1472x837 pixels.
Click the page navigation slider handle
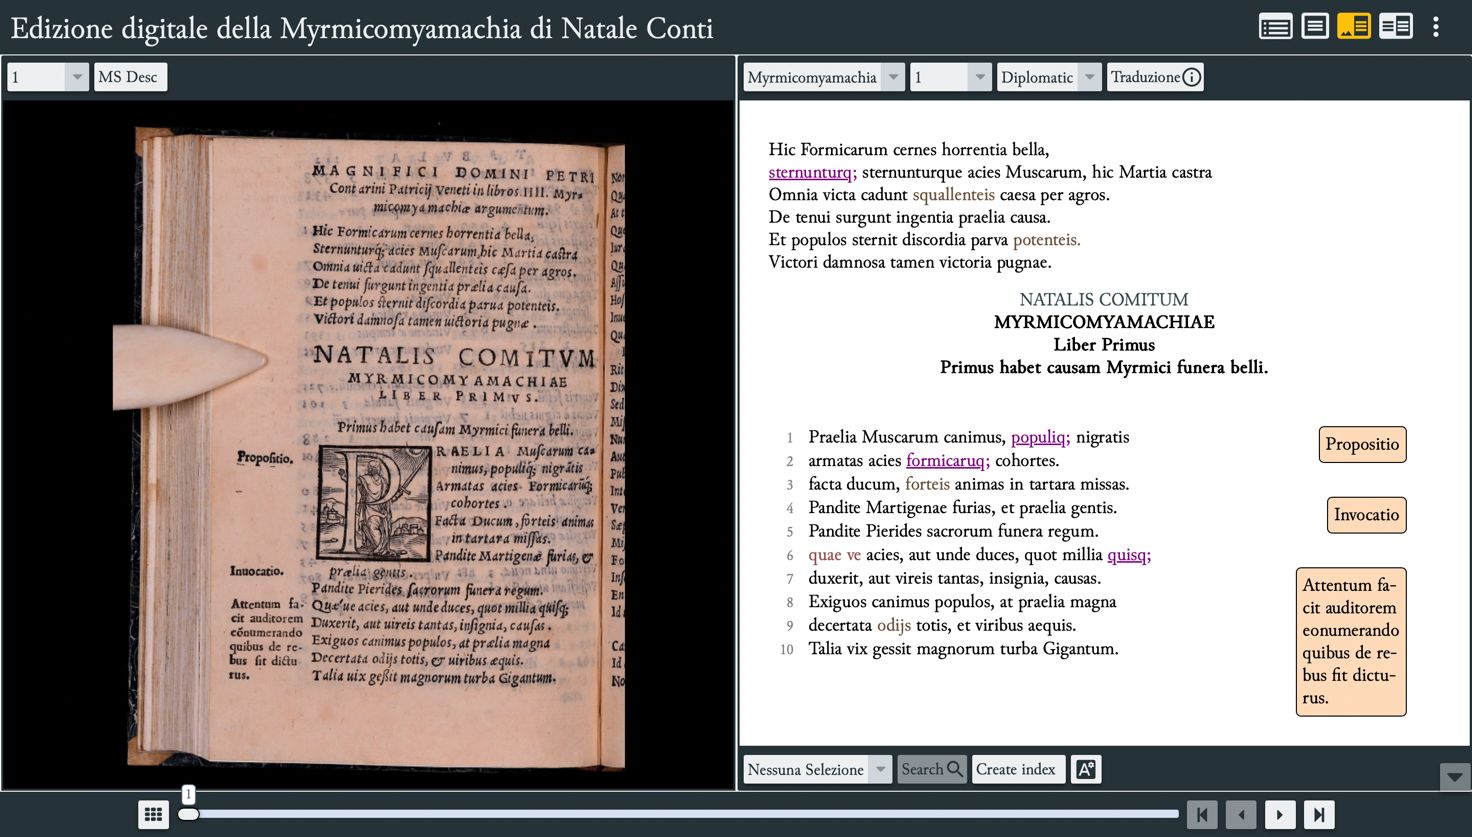point(188,814)
